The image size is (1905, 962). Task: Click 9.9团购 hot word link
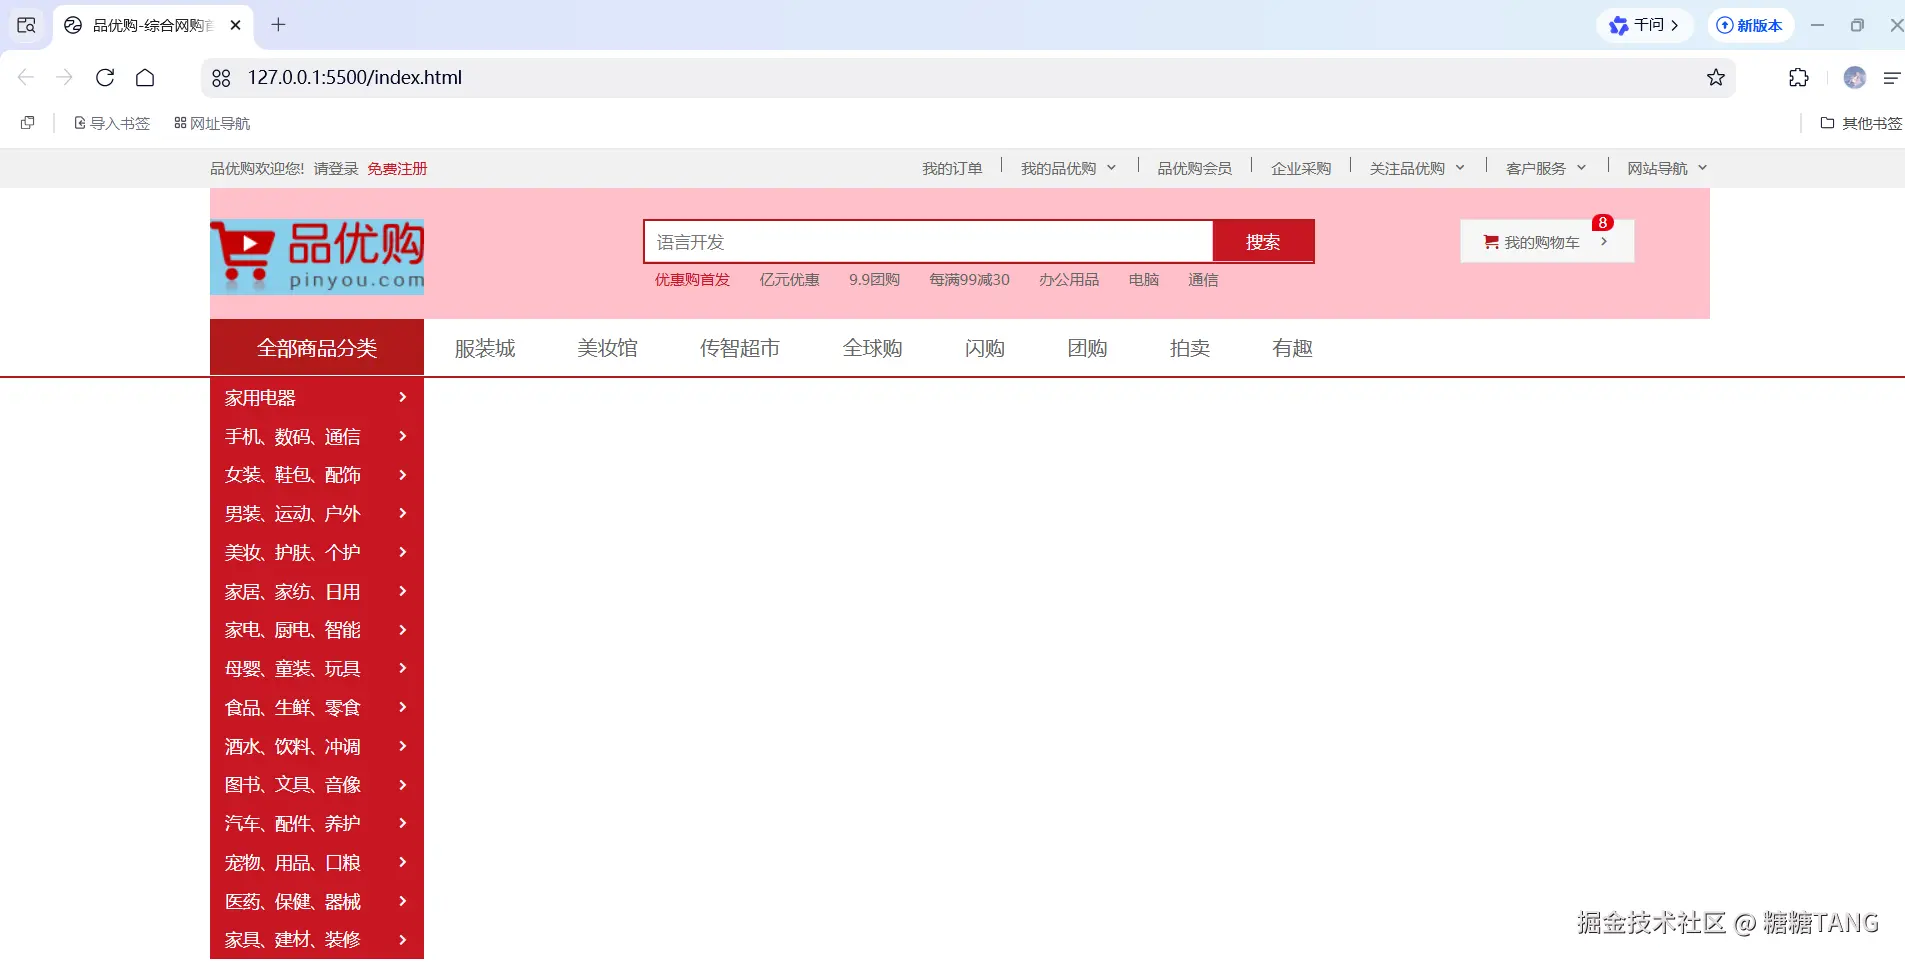tap(874, 280)
